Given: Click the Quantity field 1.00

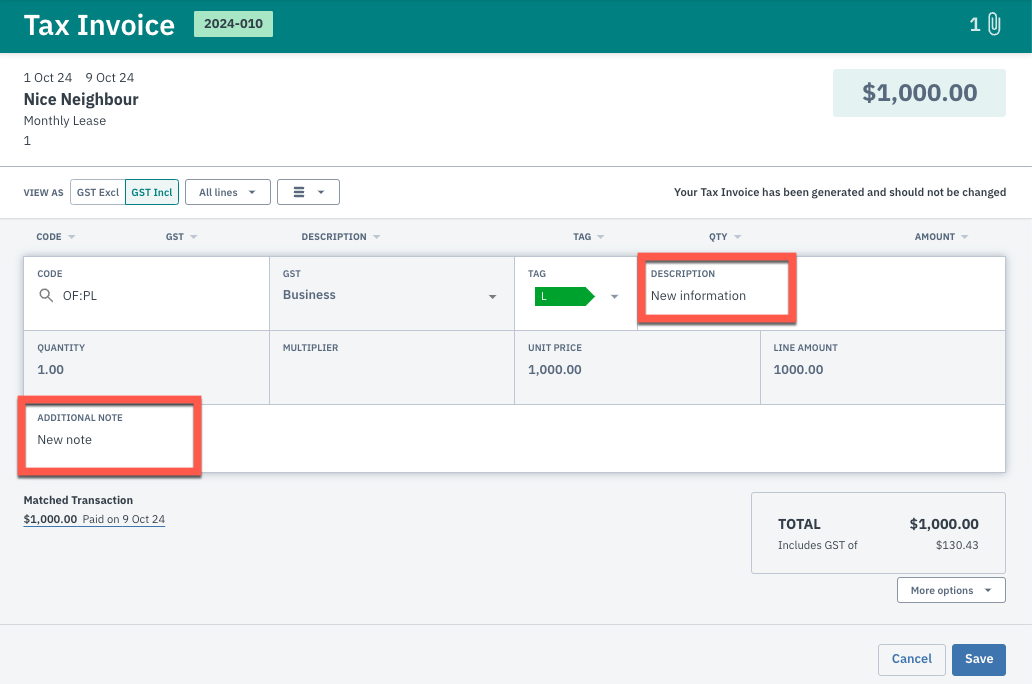Looking at the screenshot, I should coord(146,369).
